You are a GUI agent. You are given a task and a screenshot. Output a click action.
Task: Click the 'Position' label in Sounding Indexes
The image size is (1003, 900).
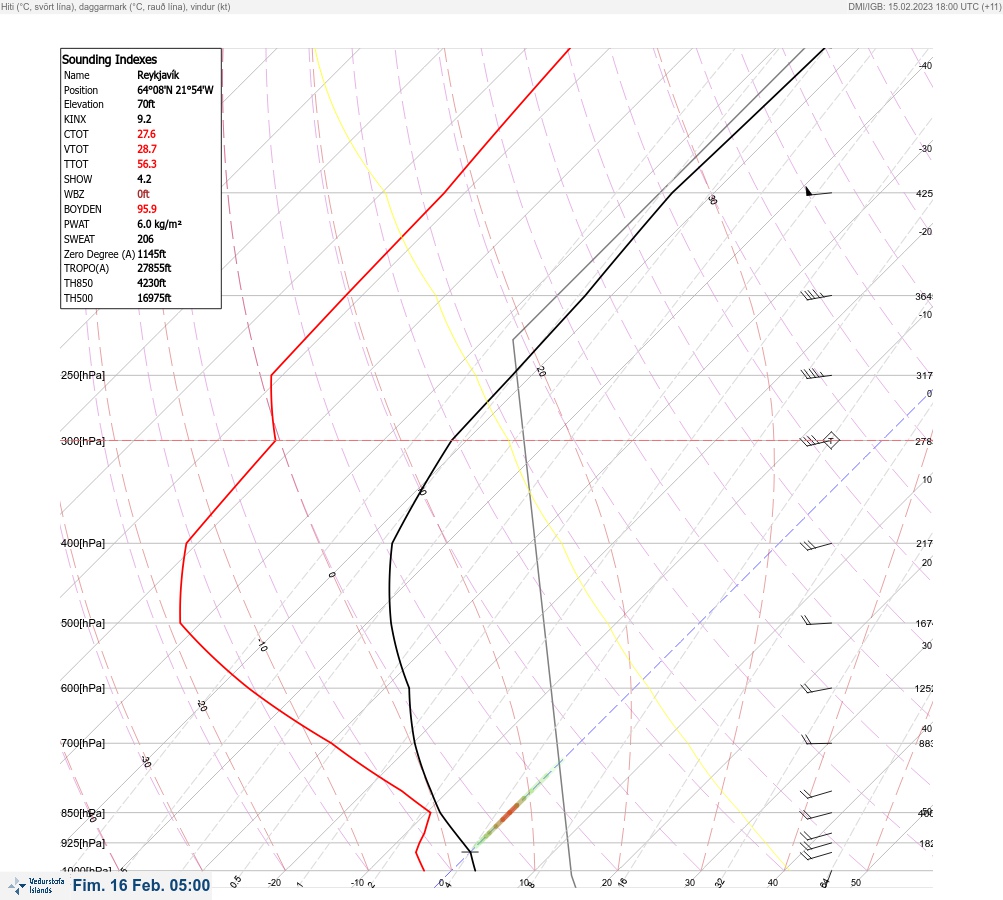[x=81, y=90]
